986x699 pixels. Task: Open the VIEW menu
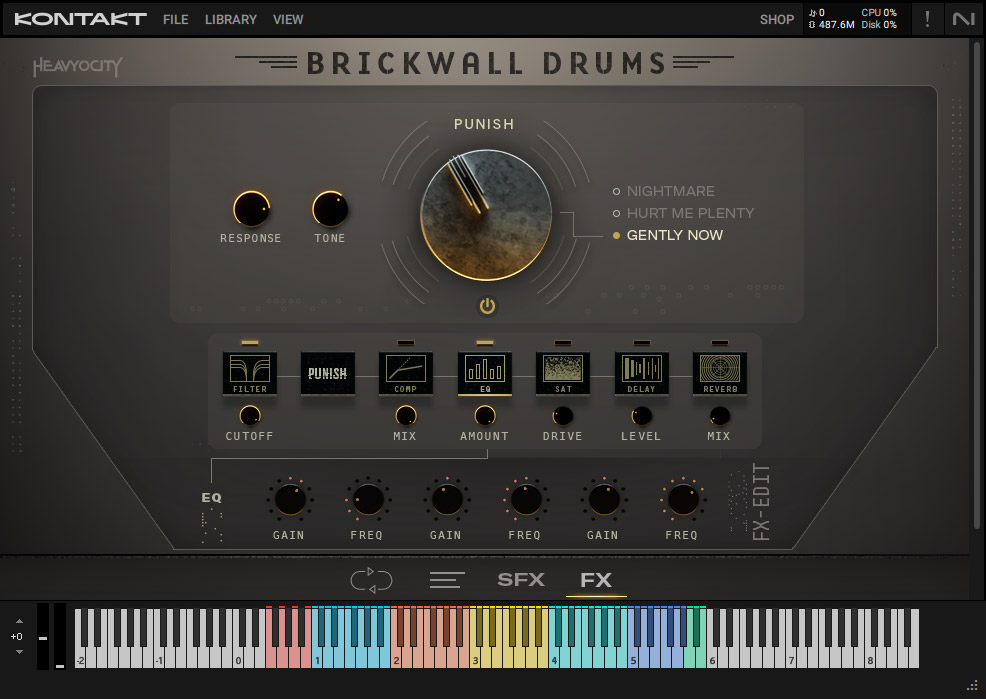[x=288, y=19]
